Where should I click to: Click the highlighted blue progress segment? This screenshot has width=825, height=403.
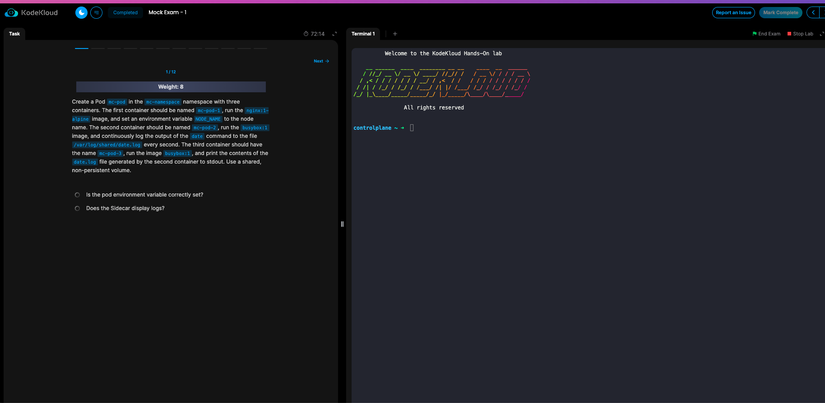point(82,48)
